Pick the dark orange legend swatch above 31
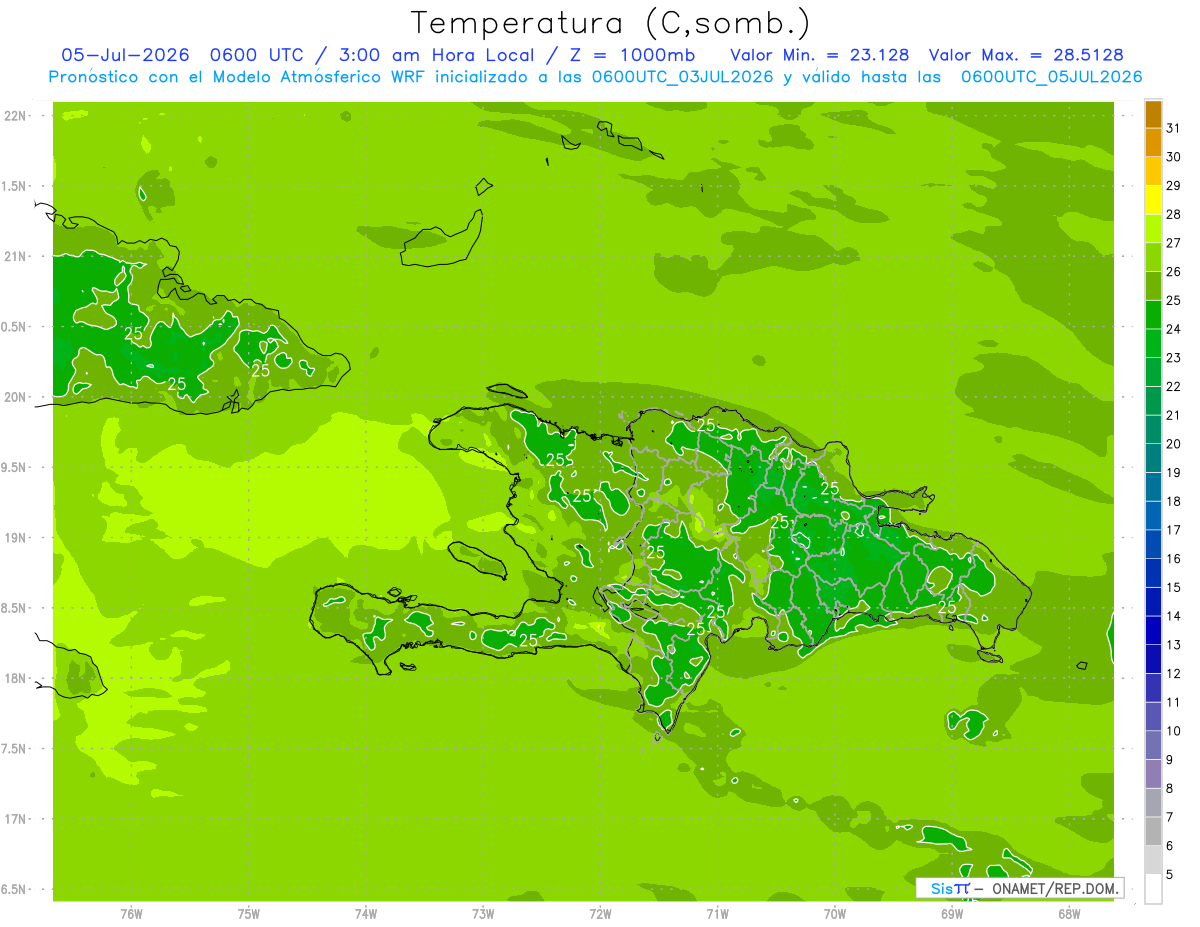Image resolution: width=1200 pixels, height=927 pixels. tap(1153, 115)
